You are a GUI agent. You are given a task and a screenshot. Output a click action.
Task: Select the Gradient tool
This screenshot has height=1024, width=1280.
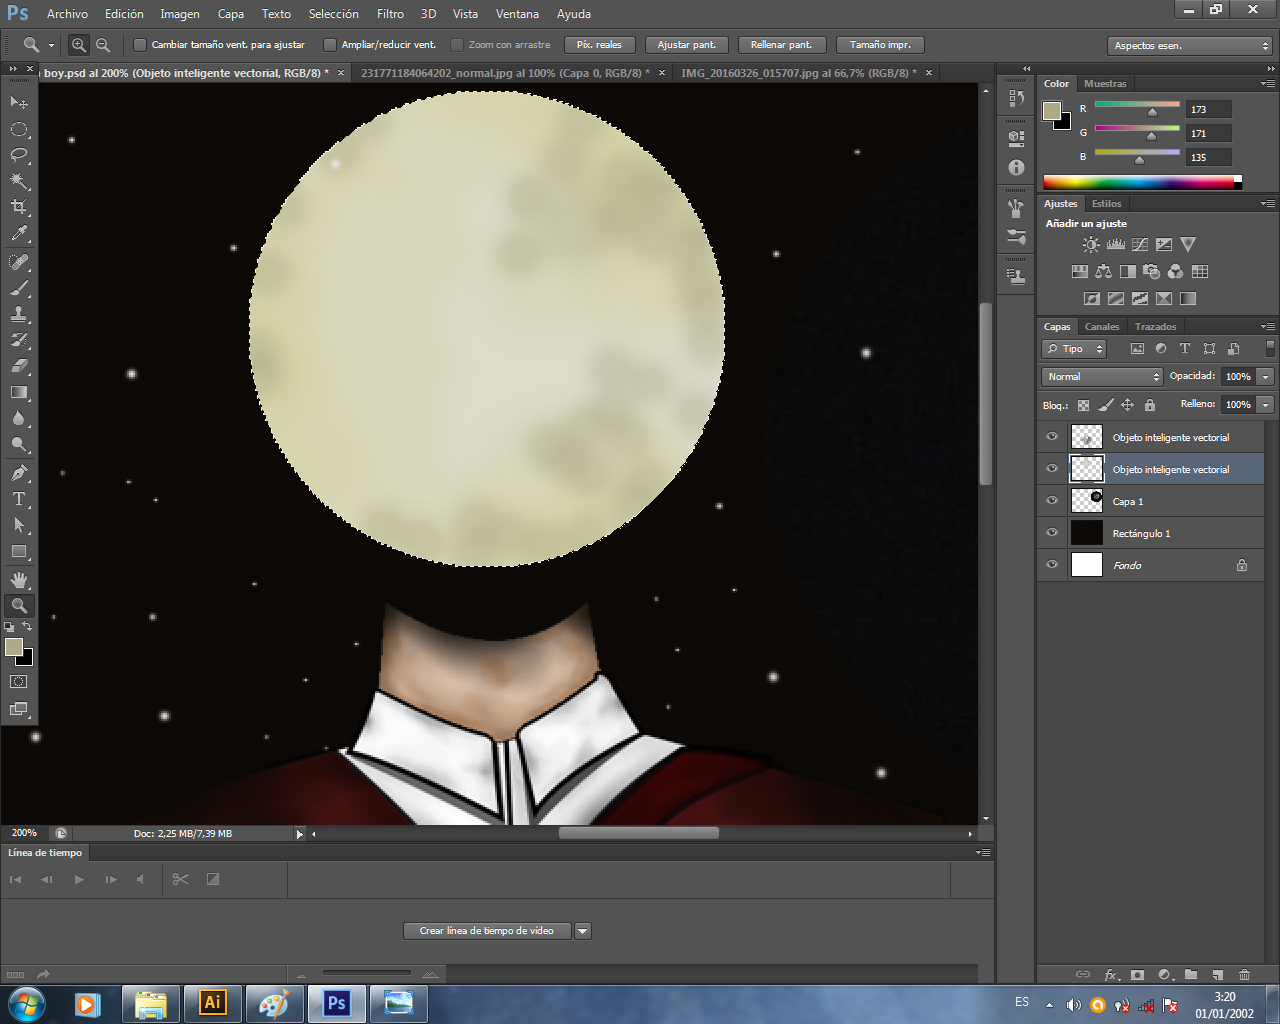point(19,392)
